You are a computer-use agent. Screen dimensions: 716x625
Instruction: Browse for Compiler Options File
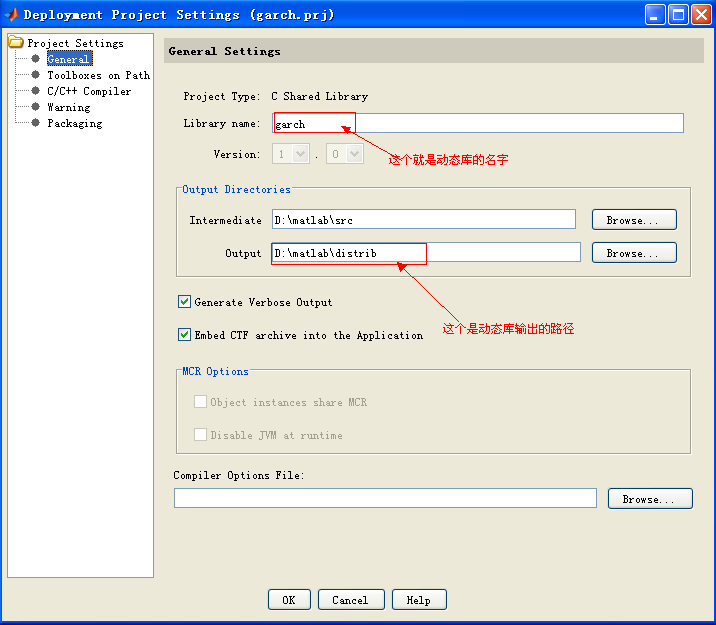pyautogui.click(x=649, y=499)
